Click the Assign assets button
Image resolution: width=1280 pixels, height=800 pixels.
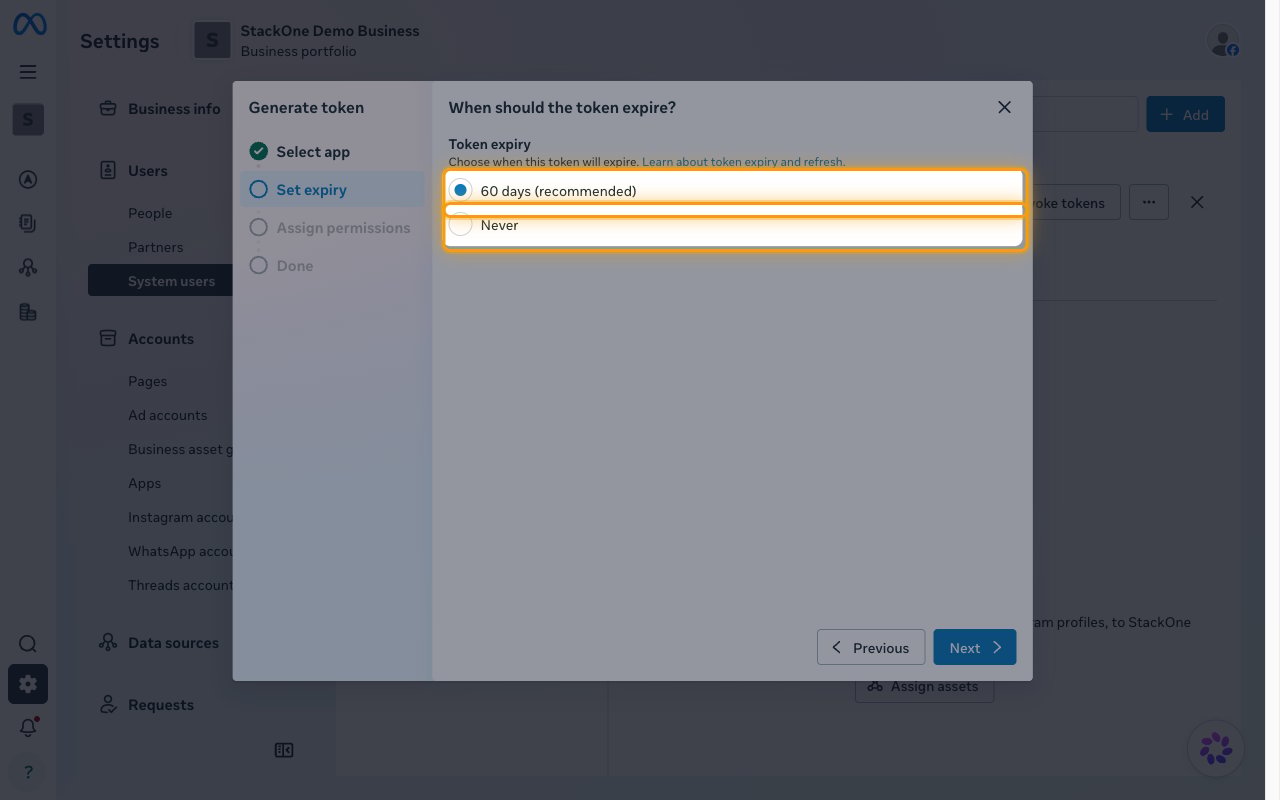[x=924, y=686]
